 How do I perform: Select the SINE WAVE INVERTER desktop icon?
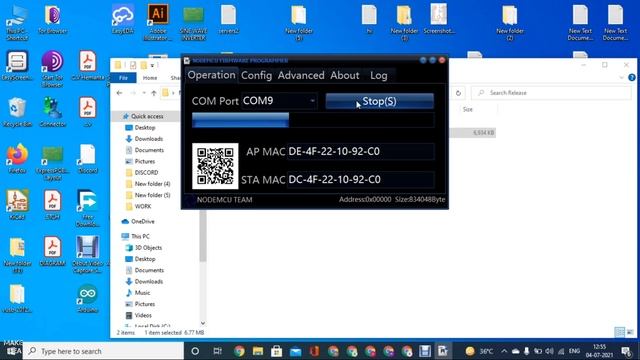193,22
